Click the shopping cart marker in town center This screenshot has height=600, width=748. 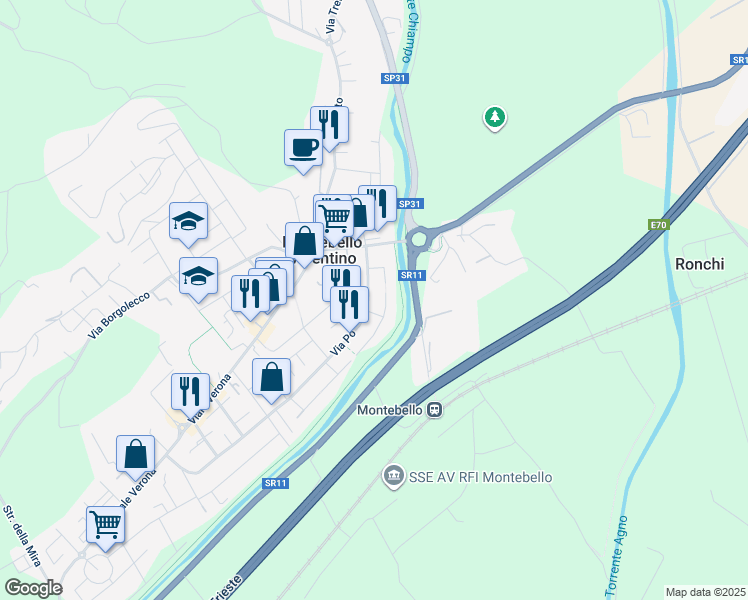[x=334, y=219]
